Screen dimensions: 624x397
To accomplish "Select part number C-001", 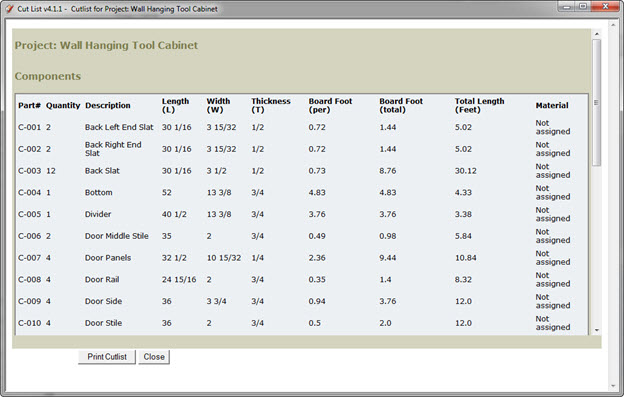I will point(29,127).
